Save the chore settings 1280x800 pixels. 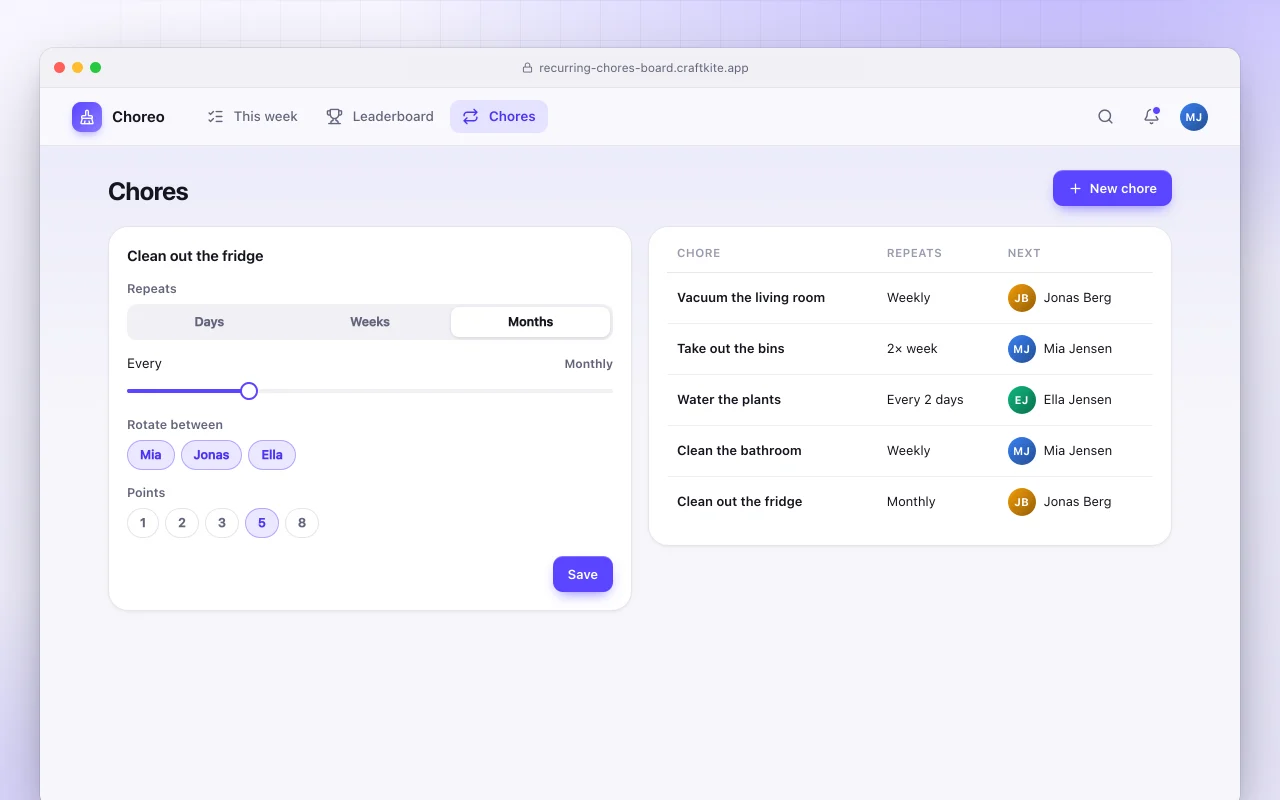(583, 574)
